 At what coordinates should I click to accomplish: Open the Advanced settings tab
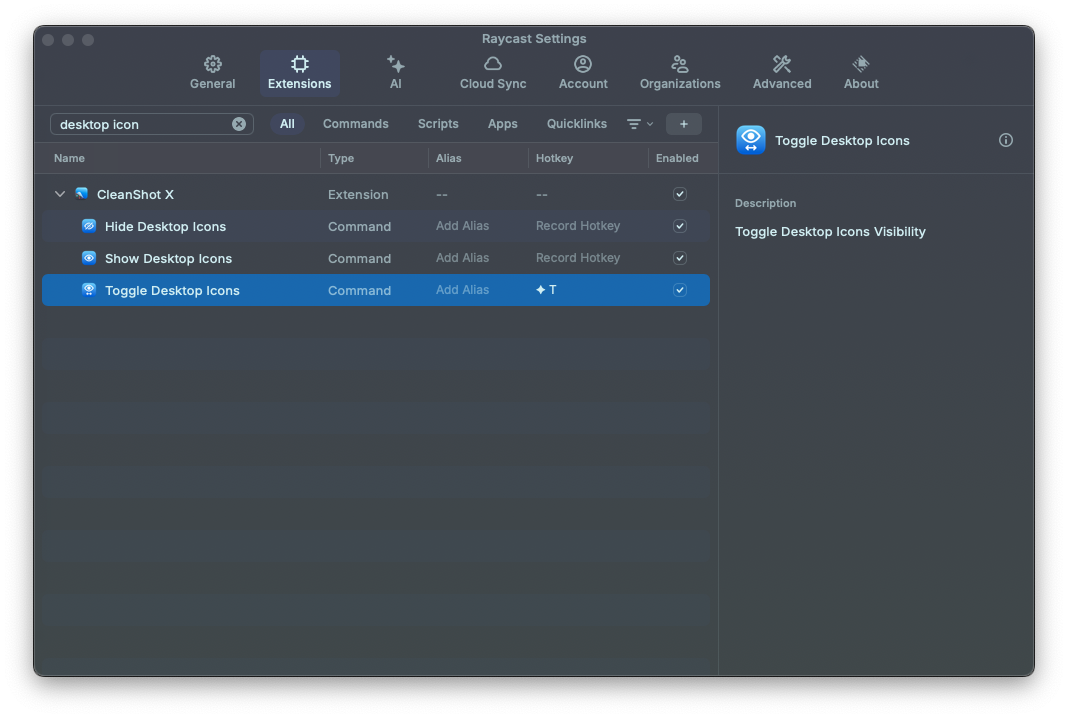pyautogui.click(x=782, y=73)
